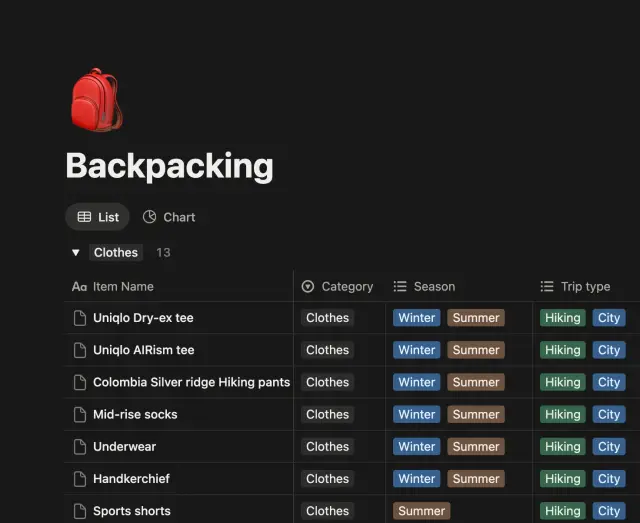
Task: Click page icon beside Underwear
Action: (x=80, y=447)
